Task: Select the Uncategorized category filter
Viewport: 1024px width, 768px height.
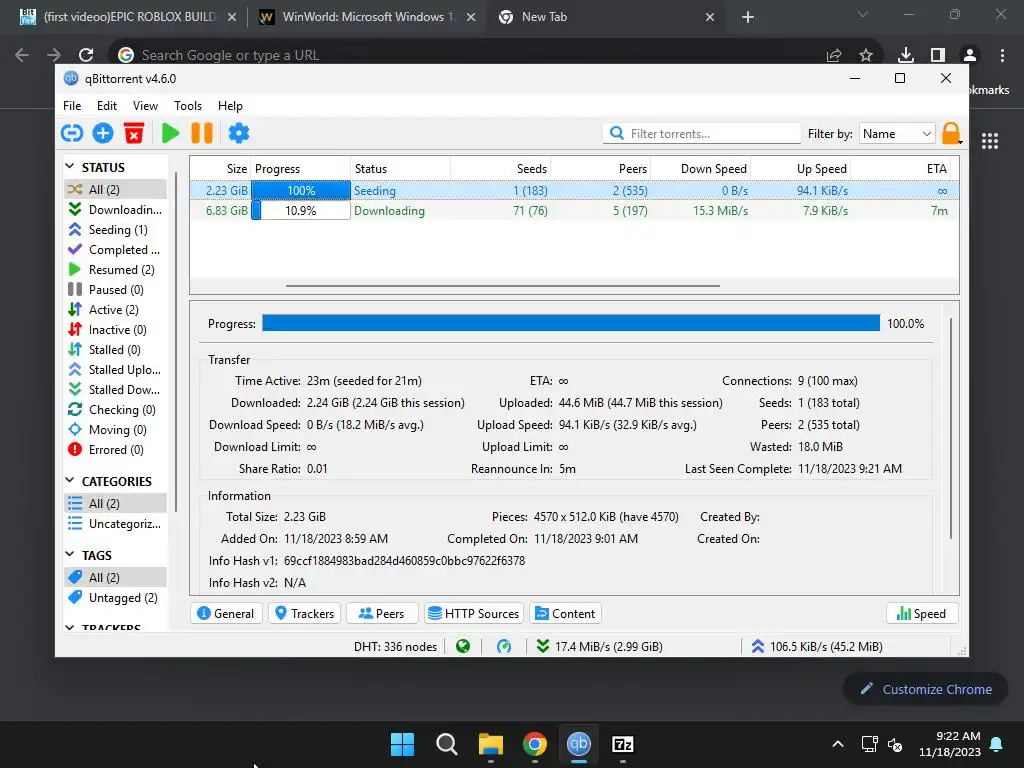Action: click(x=115, y=524)
